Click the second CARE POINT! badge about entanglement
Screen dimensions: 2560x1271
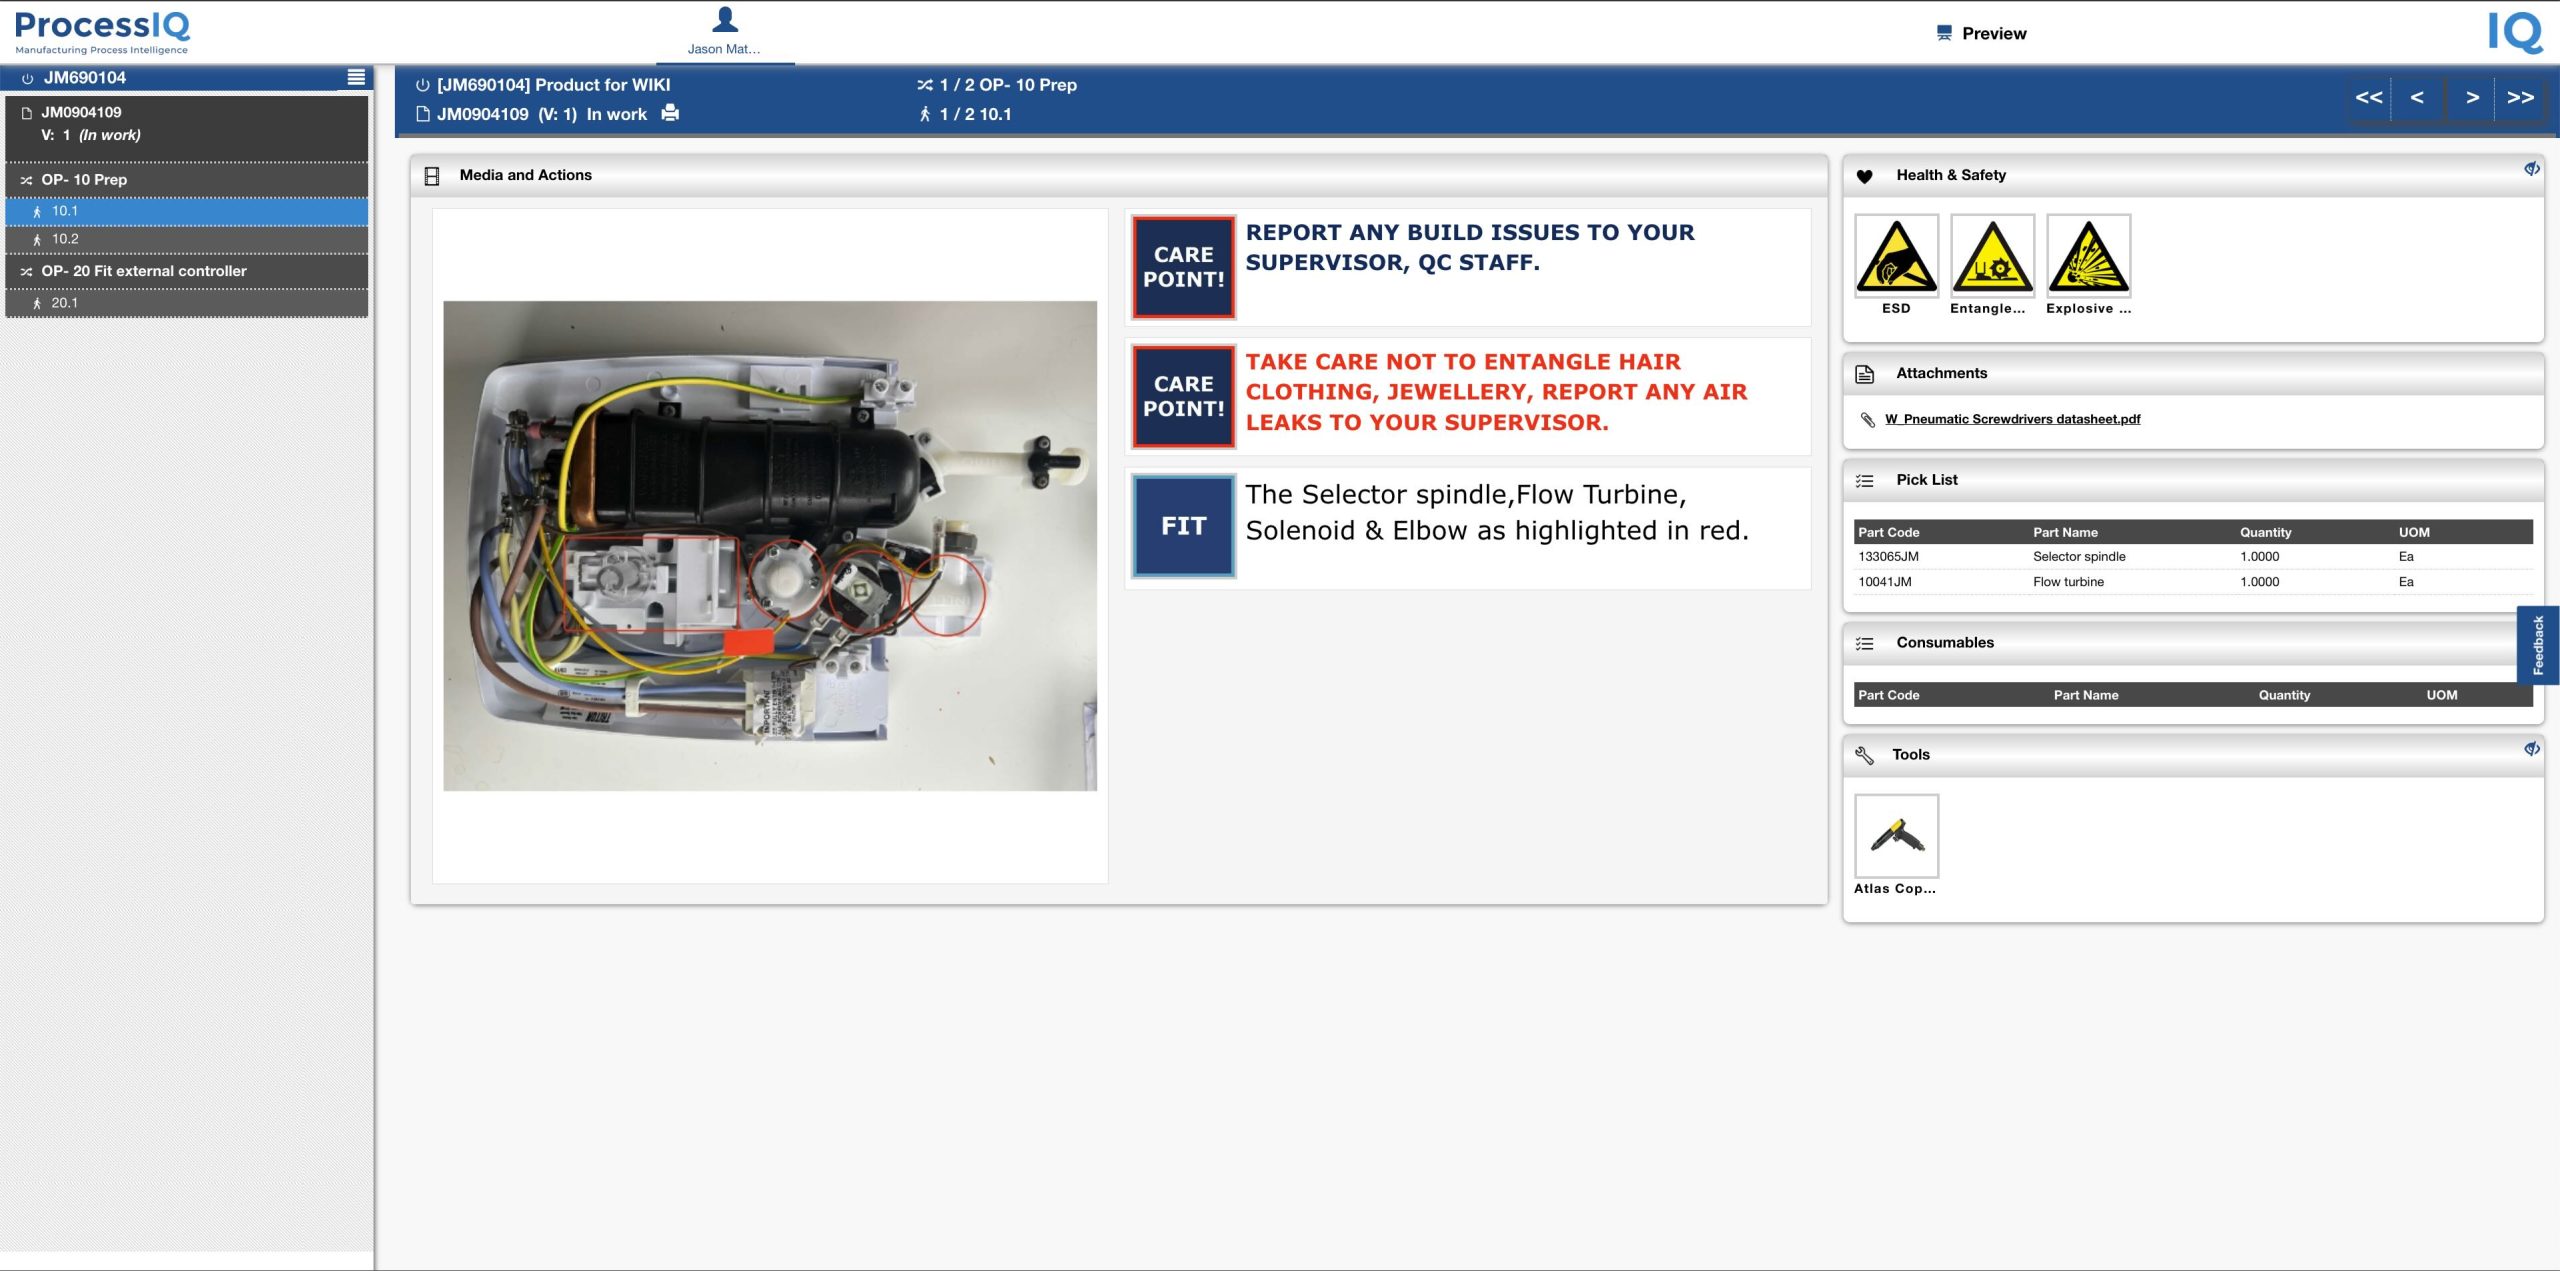coord(1183,396)
